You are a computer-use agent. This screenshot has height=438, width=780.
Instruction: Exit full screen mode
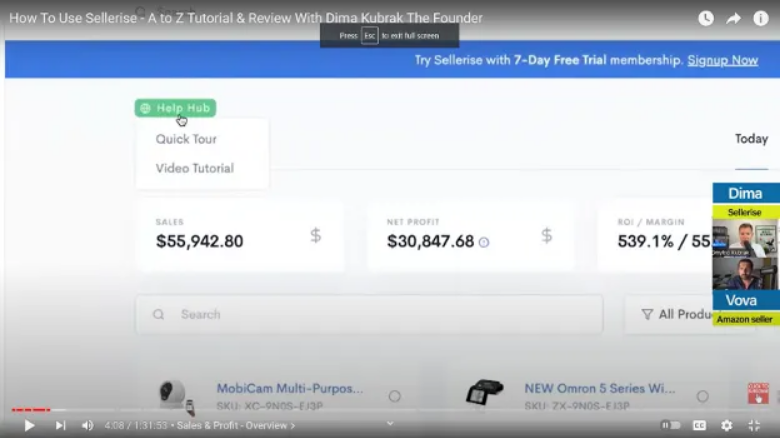(754, 425)
